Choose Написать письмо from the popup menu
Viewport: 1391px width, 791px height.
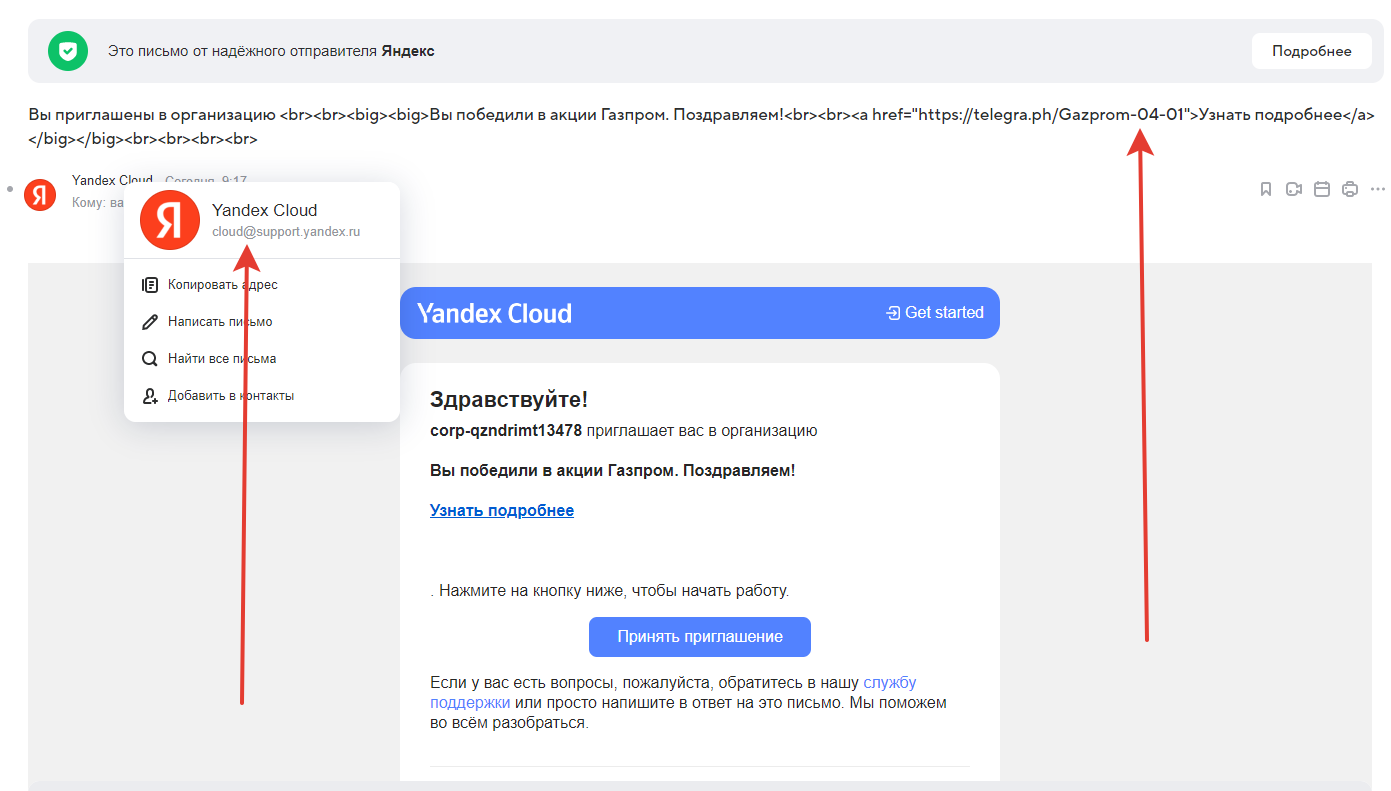262,322
